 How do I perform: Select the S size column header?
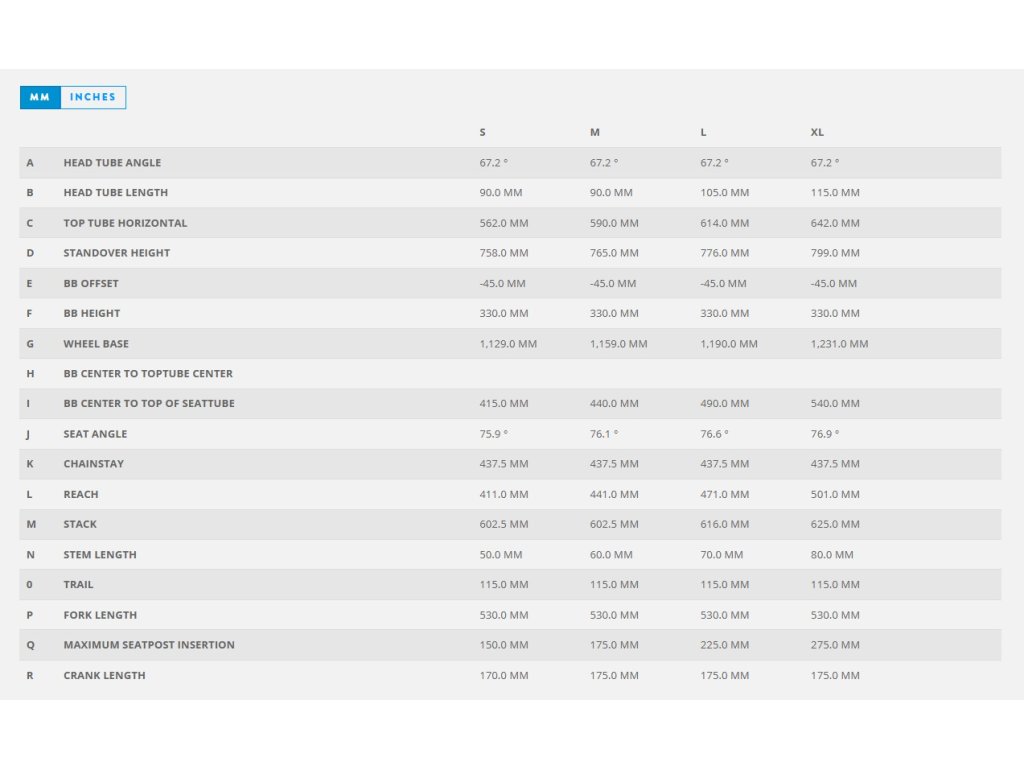point(483,132)
